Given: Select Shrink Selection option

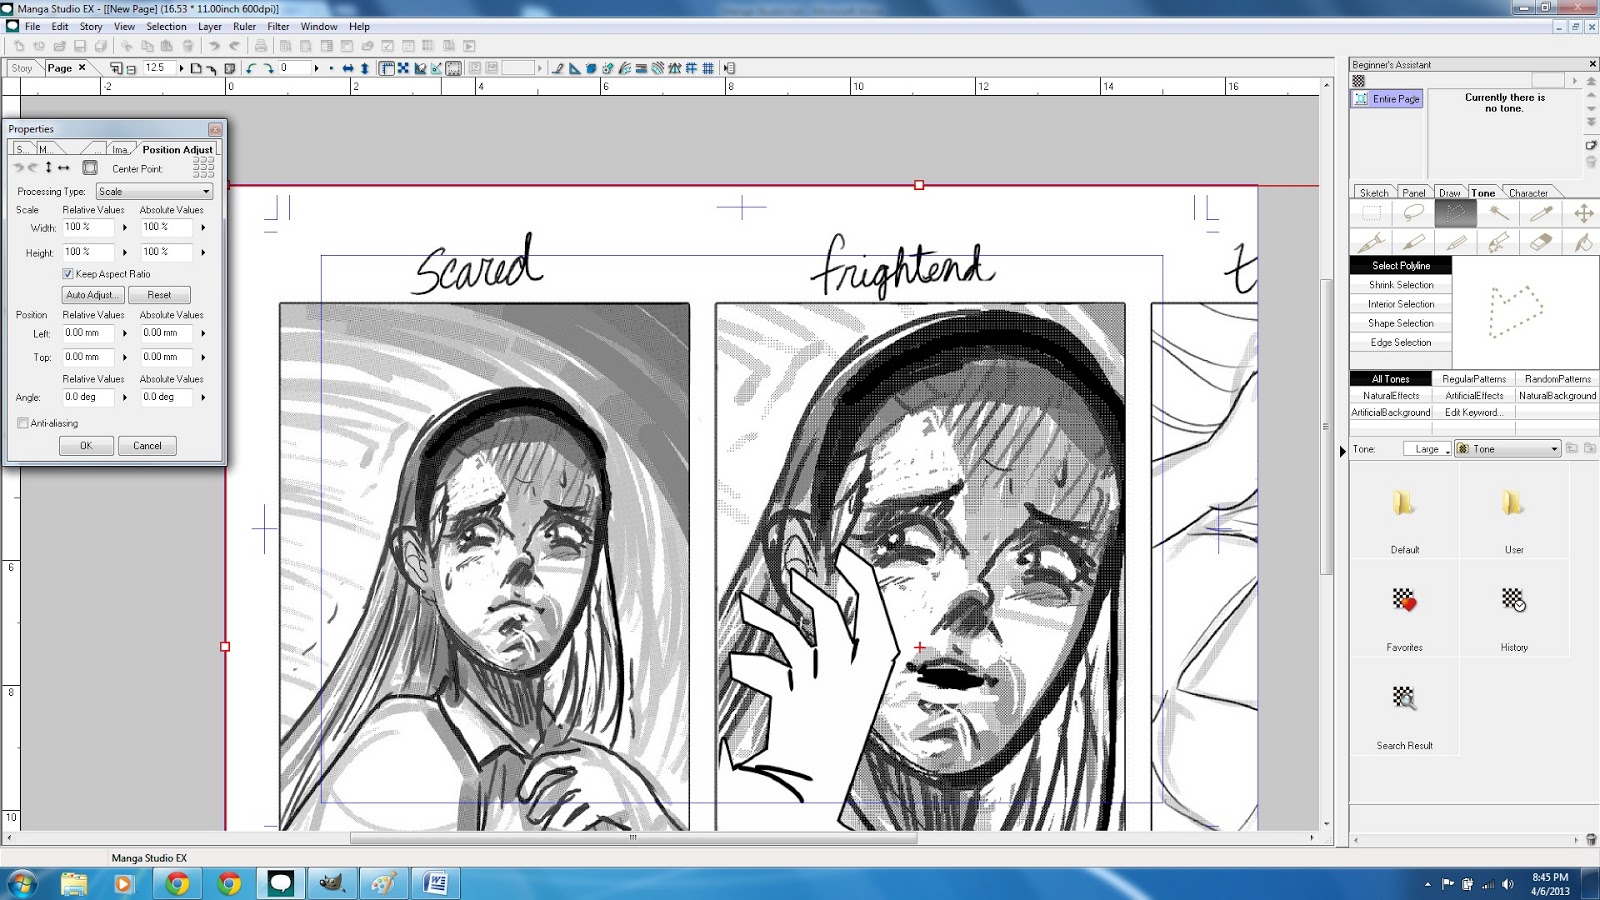Looking at the screenshot, I should (1401, 285).
